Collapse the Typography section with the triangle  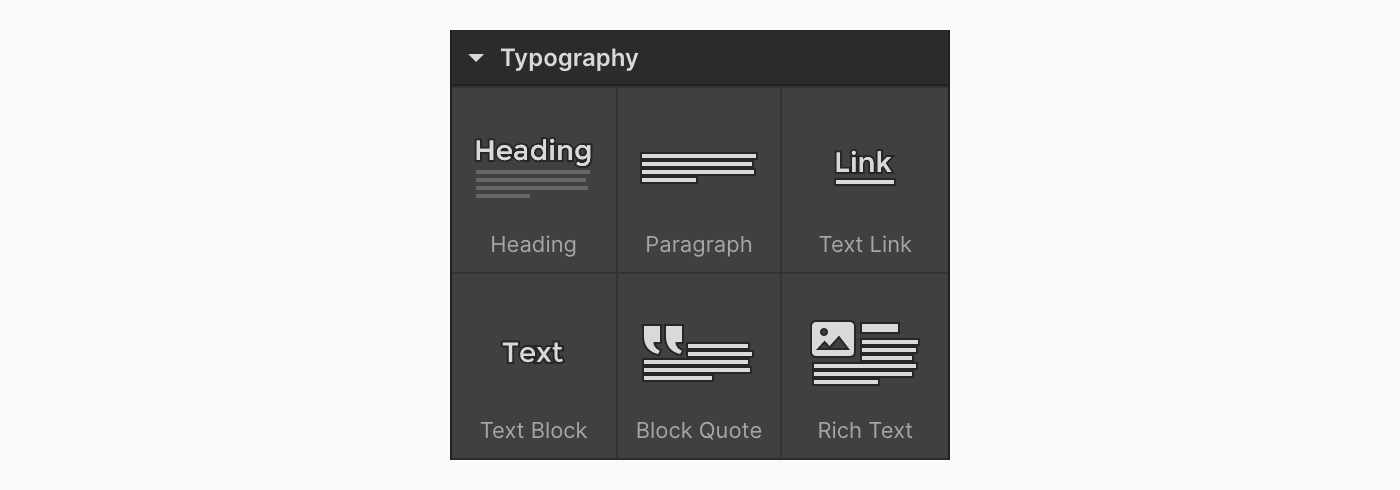pyautogui.click(x=476, y=58)
